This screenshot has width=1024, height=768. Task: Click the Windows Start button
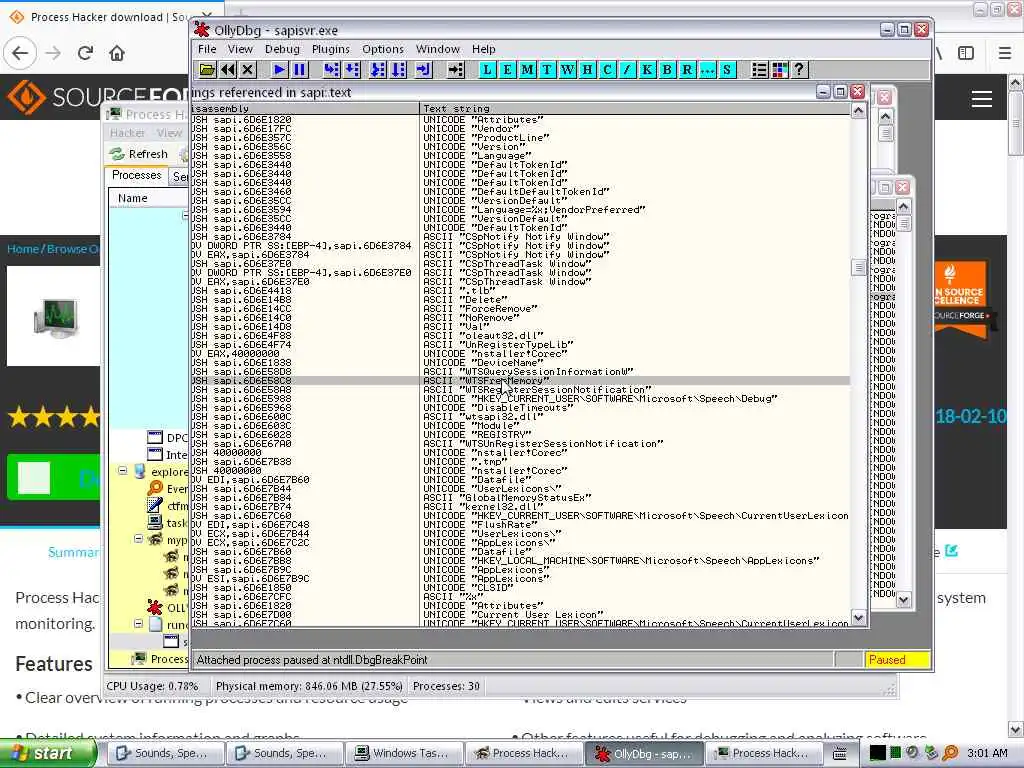pyautogui.click(x=47, y=753)
